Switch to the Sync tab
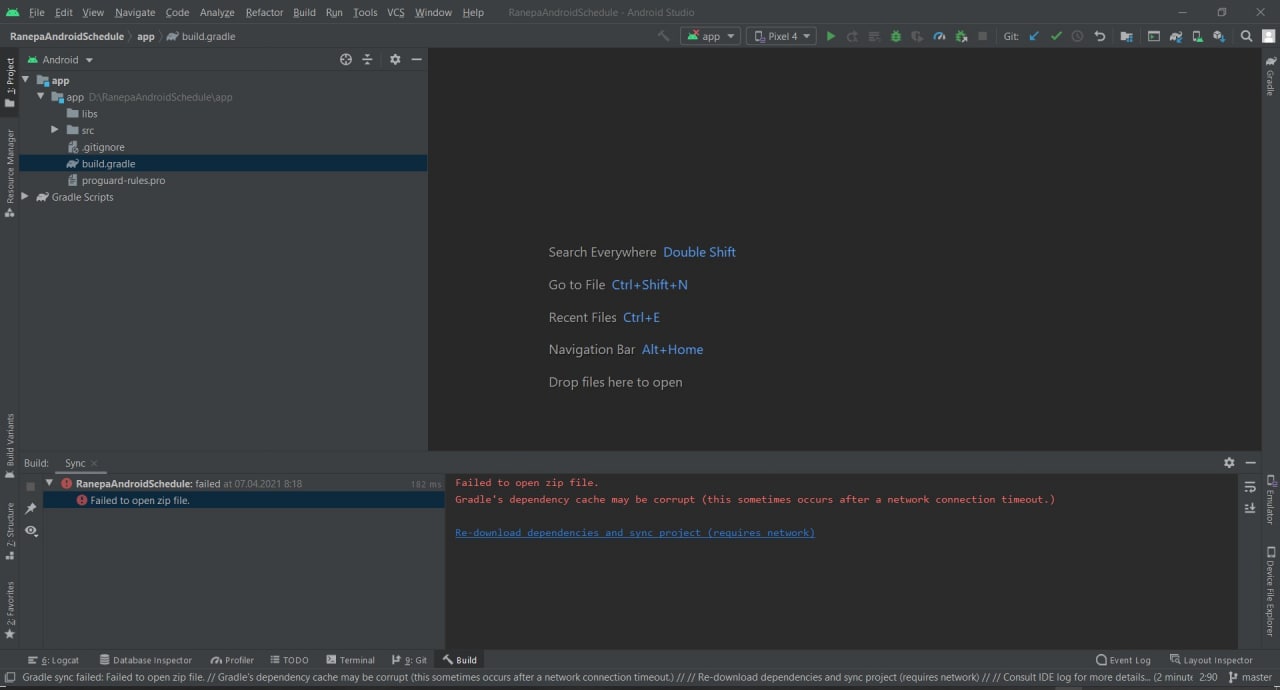The height and width of the screenshot is (690, 1280). pyautogui.click(x=75, y=463)
